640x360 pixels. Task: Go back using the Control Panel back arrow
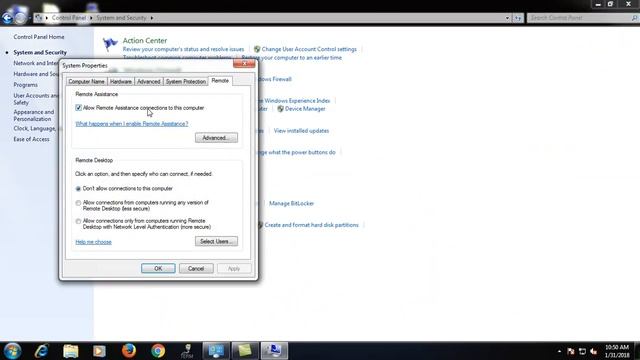(x=7, y=18)
